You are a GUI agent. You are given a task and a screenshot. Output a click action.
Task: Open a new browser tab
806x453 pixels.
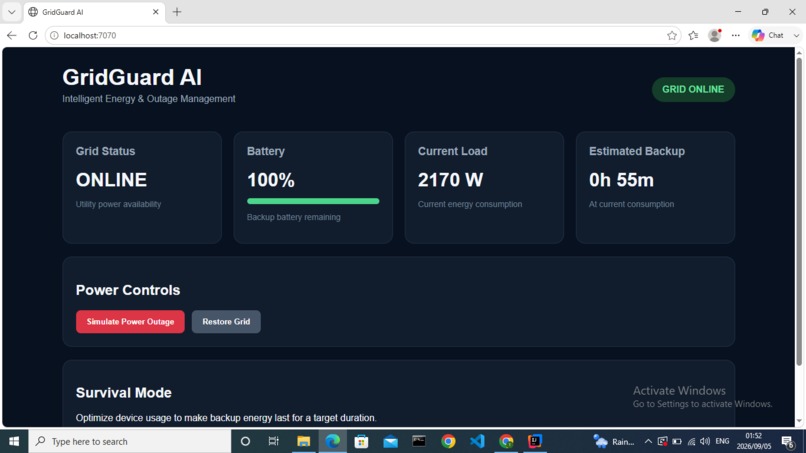tap(177, 12)
